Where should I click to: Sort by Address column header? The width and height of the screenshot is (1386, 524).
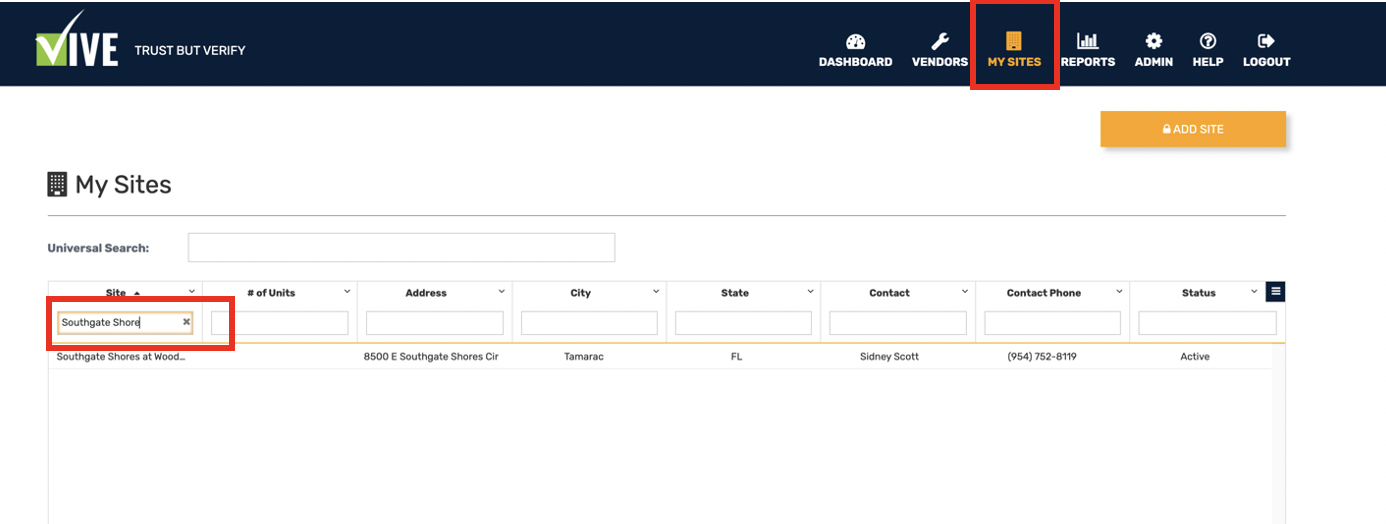pyautogui.click(x=426, y=293)
